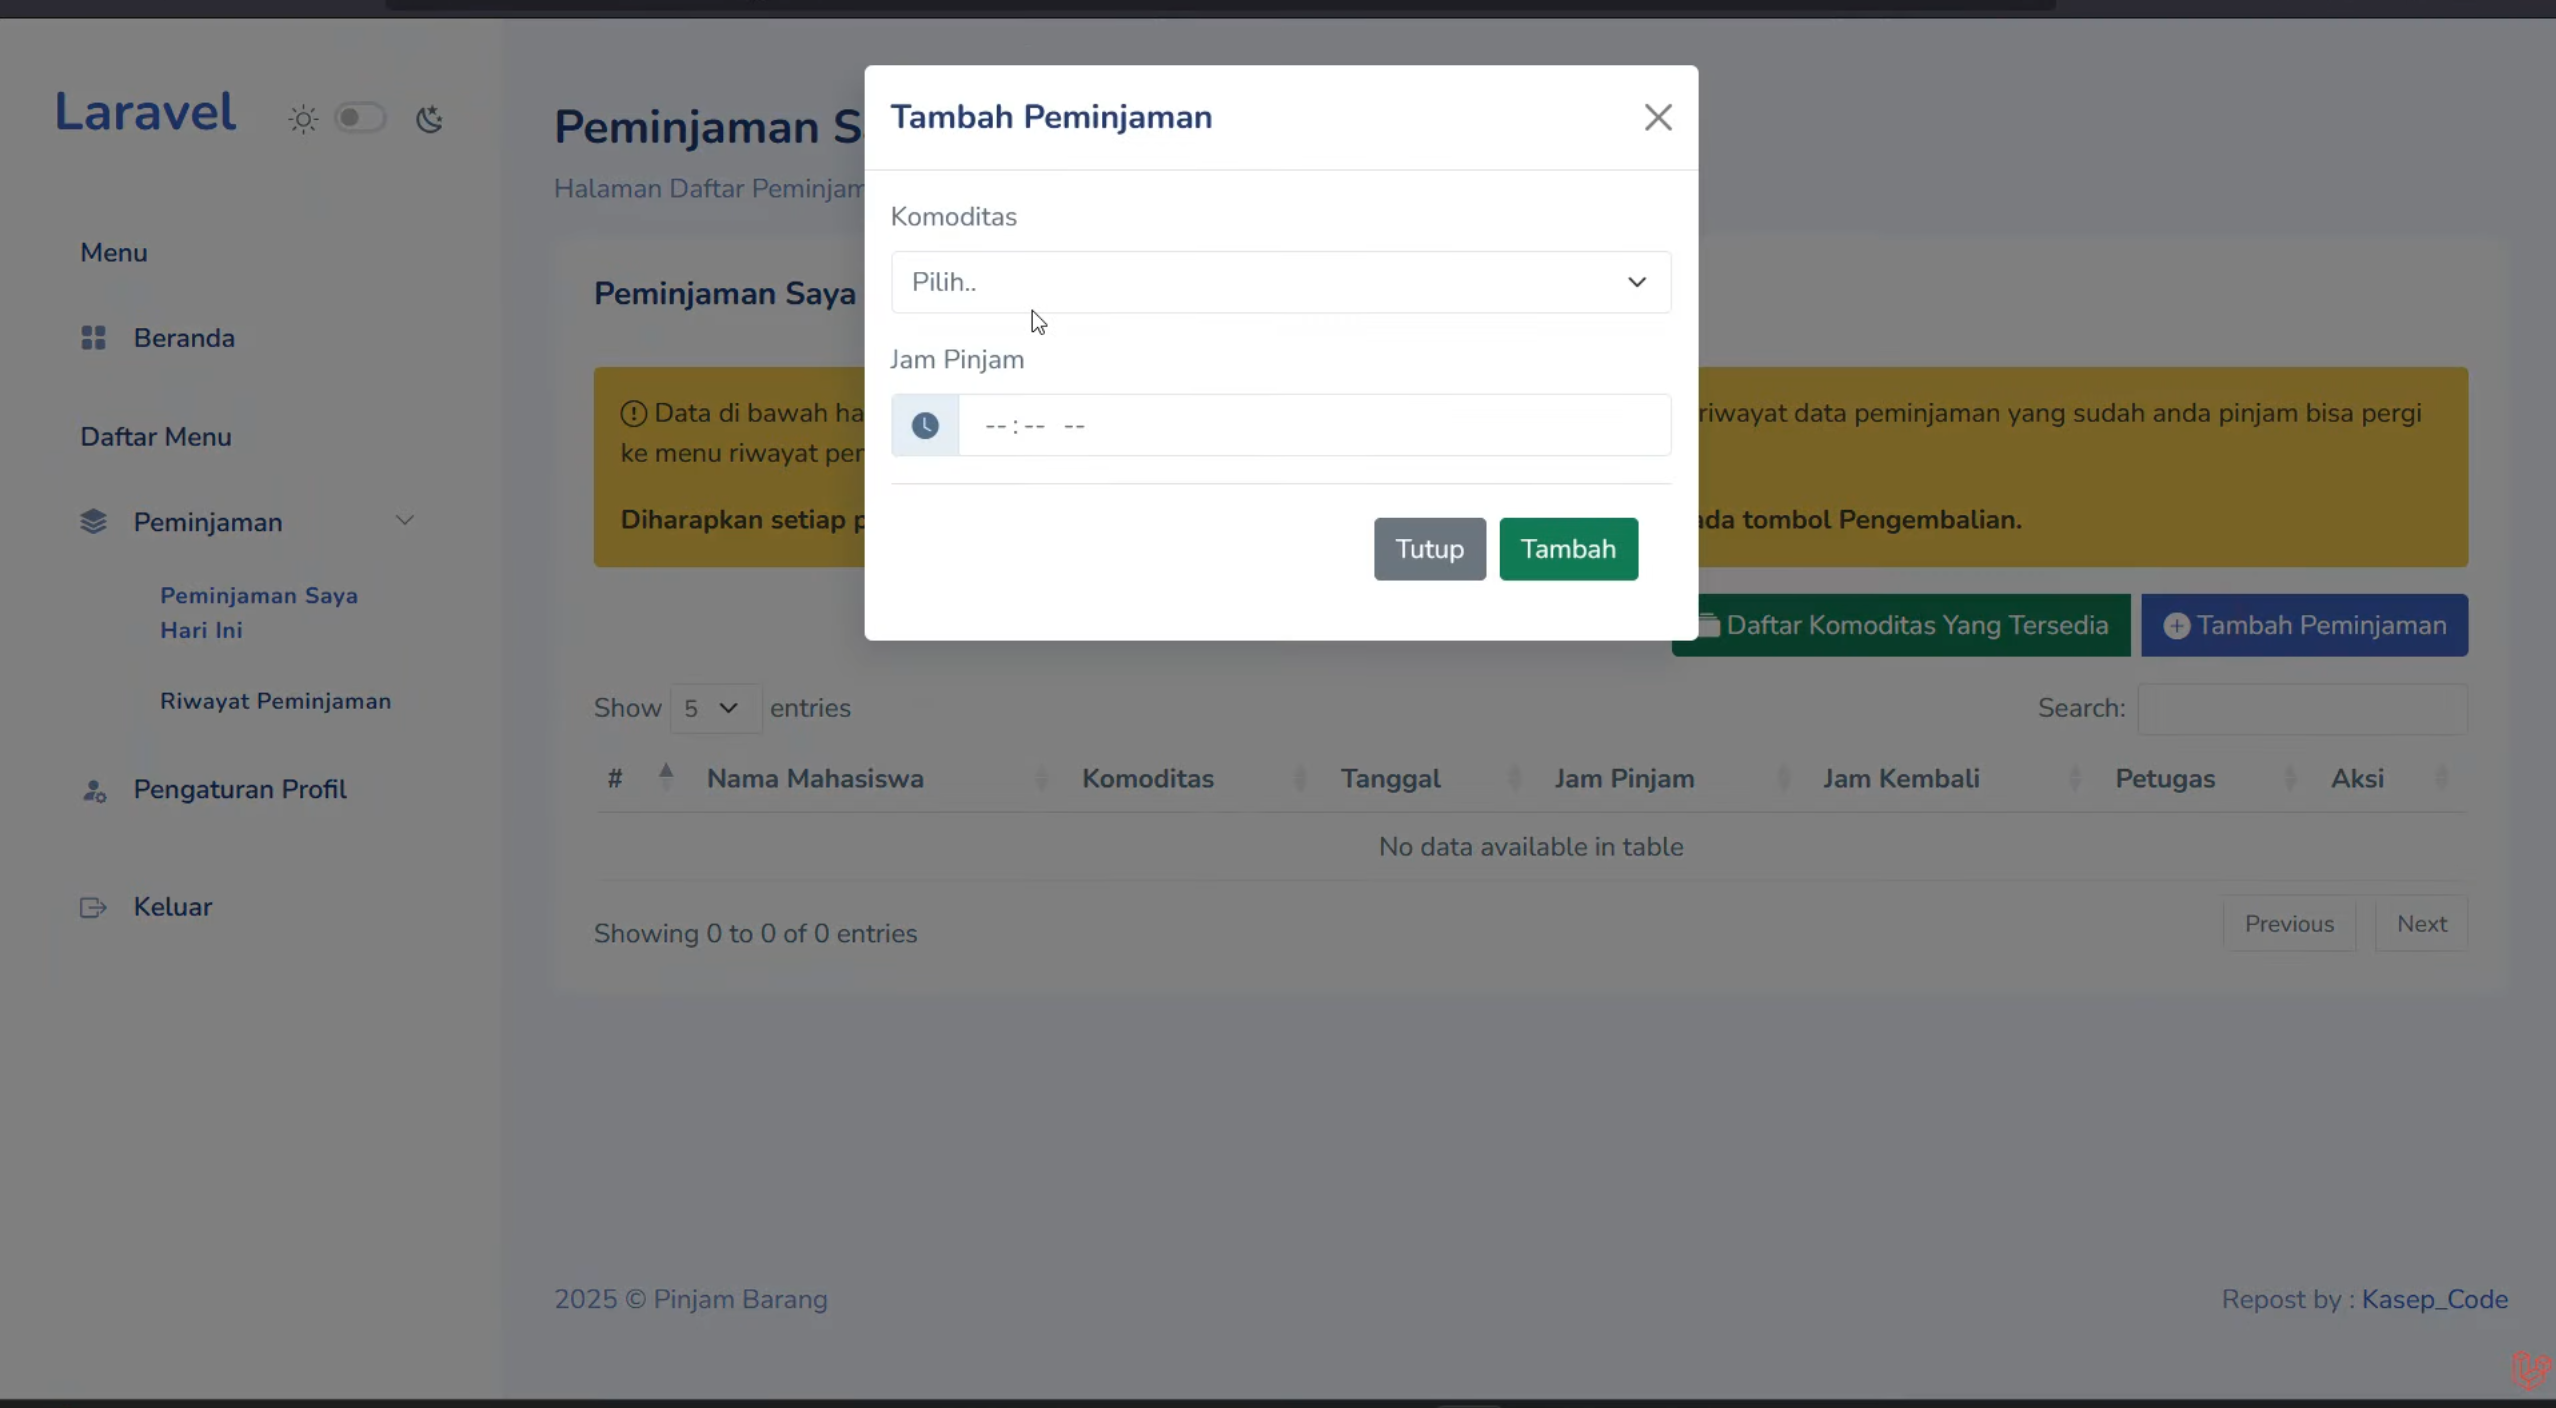Click the blue Tambah Peminjaman button
Screen dimensions: 2556x1408
[x=2304, y=626]
